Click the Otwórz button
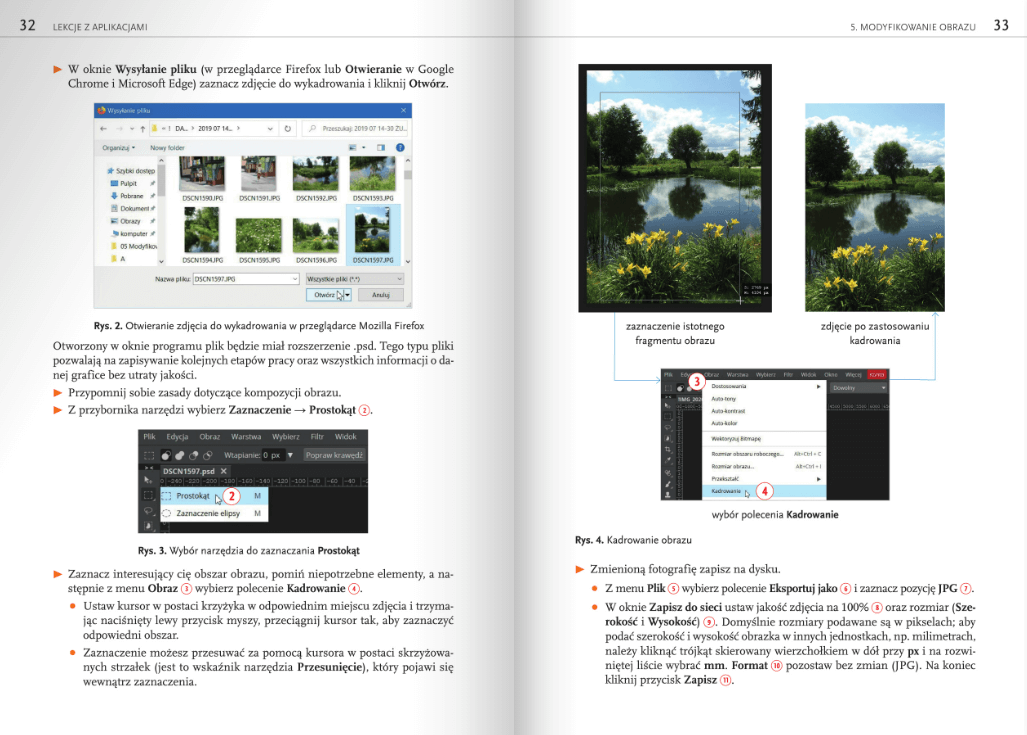Viewport: 1027px width, 735px height. click(325, 295)
